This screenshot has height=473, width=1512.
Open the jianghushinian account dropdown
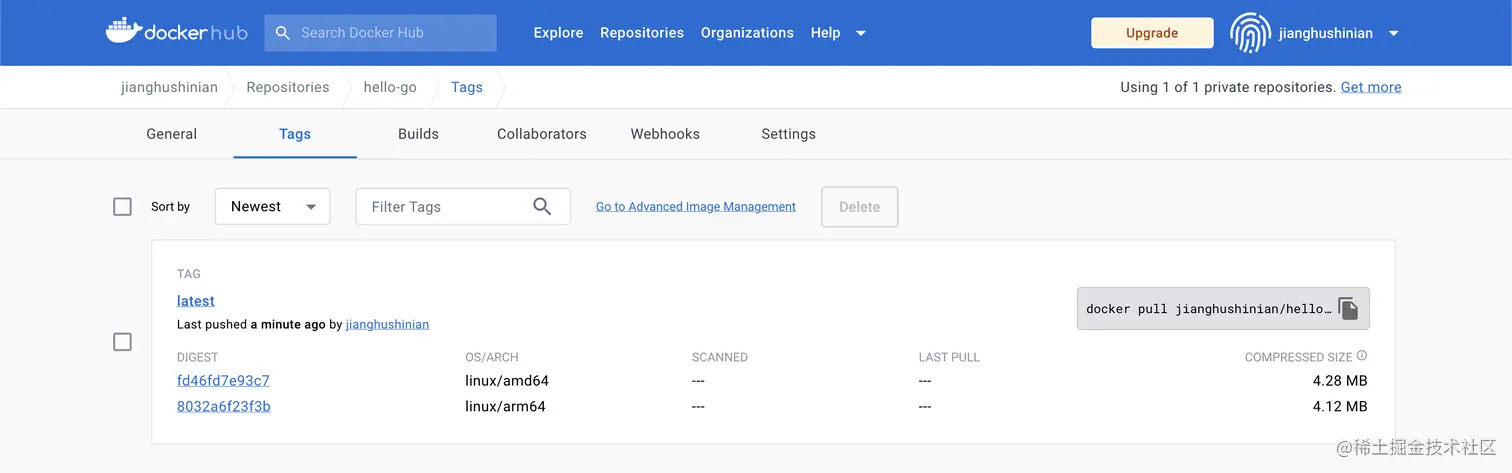point(1393,33)
